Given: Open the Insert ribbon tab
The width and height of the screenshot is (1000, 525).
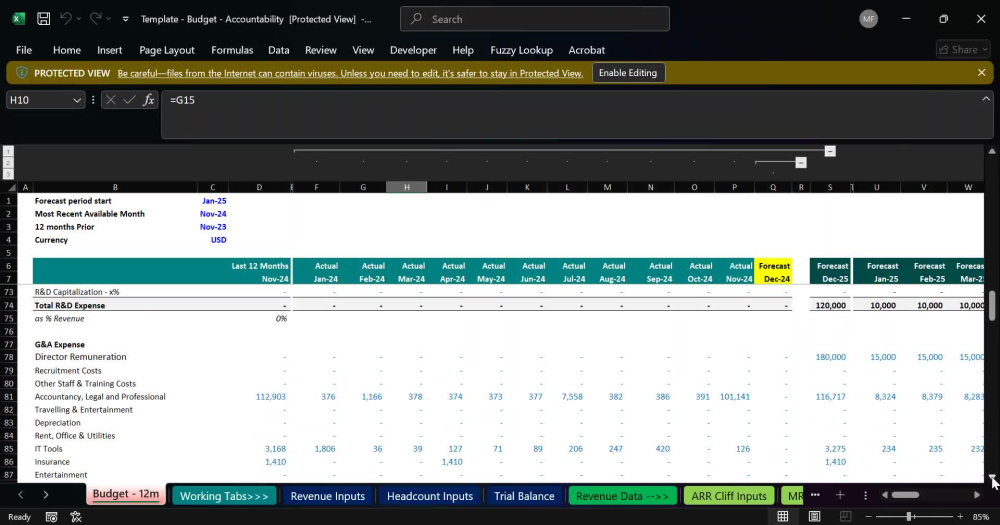Looking at the screenshot, I should click(x=109, y=50).
